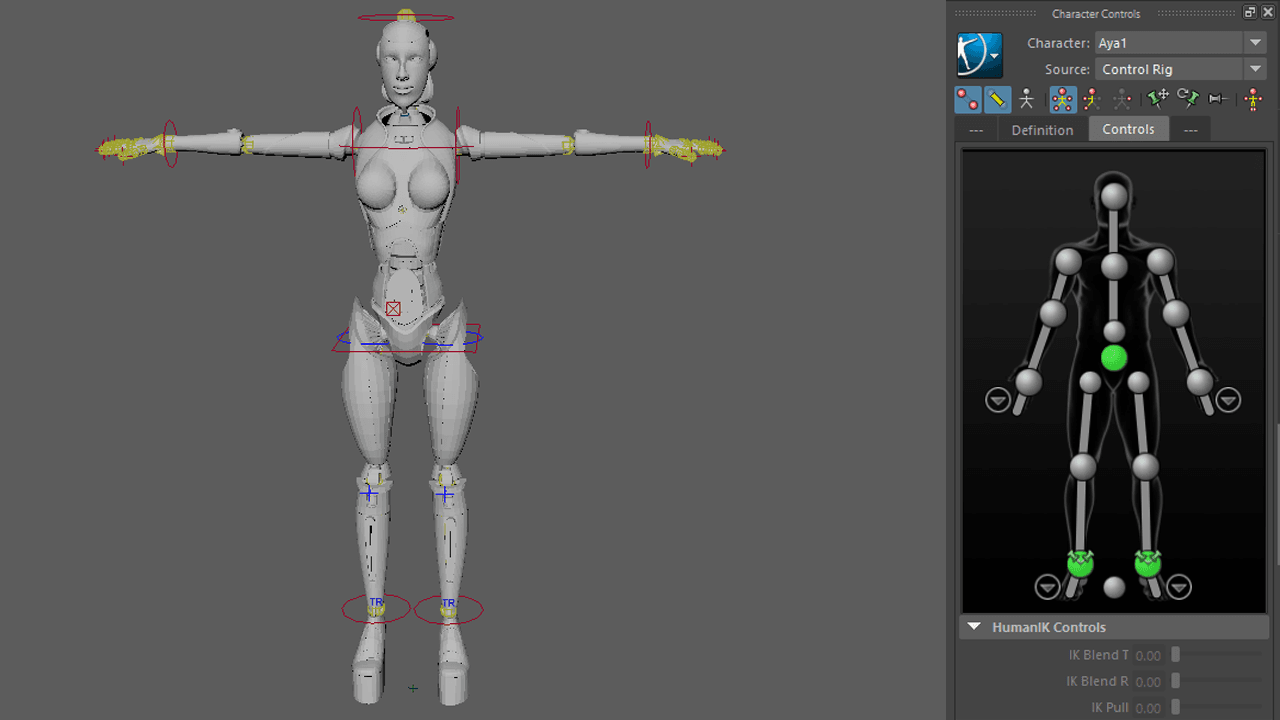Toggle the rotate pin icon
The height and width of the screenshot is (720, 1280).
pyautogui.click(x=1188, y=99)
